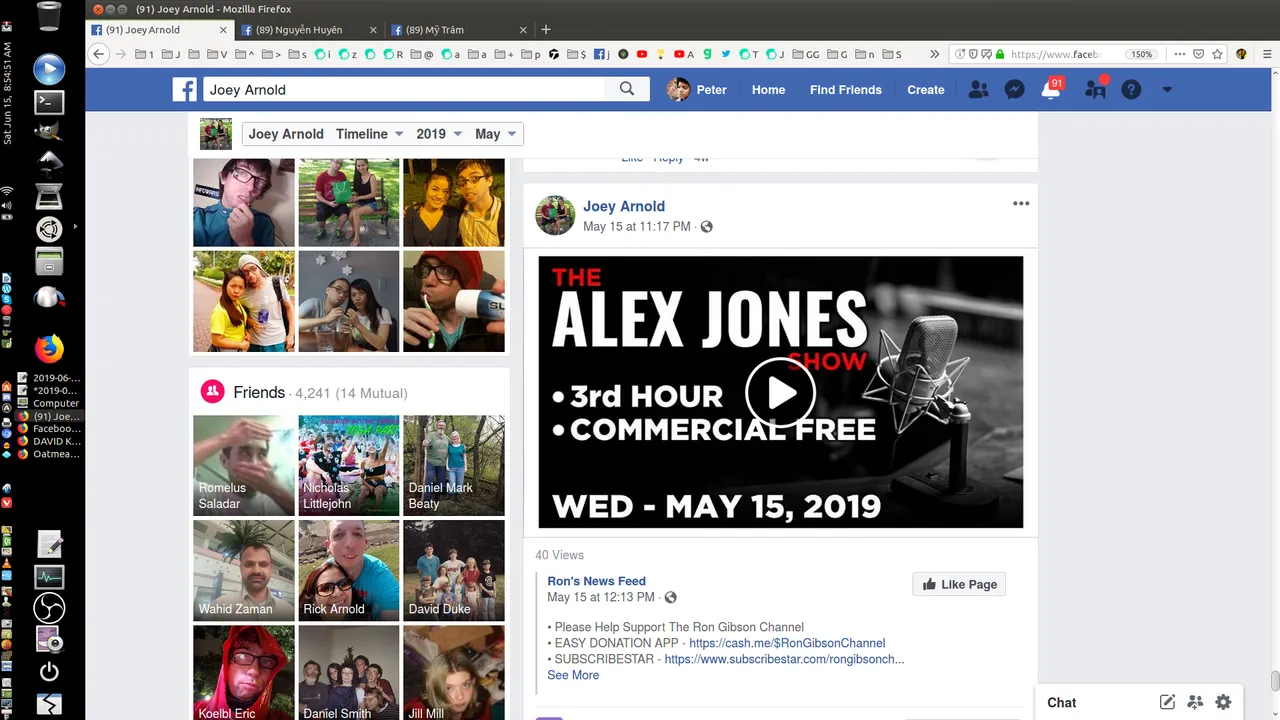Switch to the Mỹ Trâm tab
The image size is (1280, 720).
click(x=458, y=30)
